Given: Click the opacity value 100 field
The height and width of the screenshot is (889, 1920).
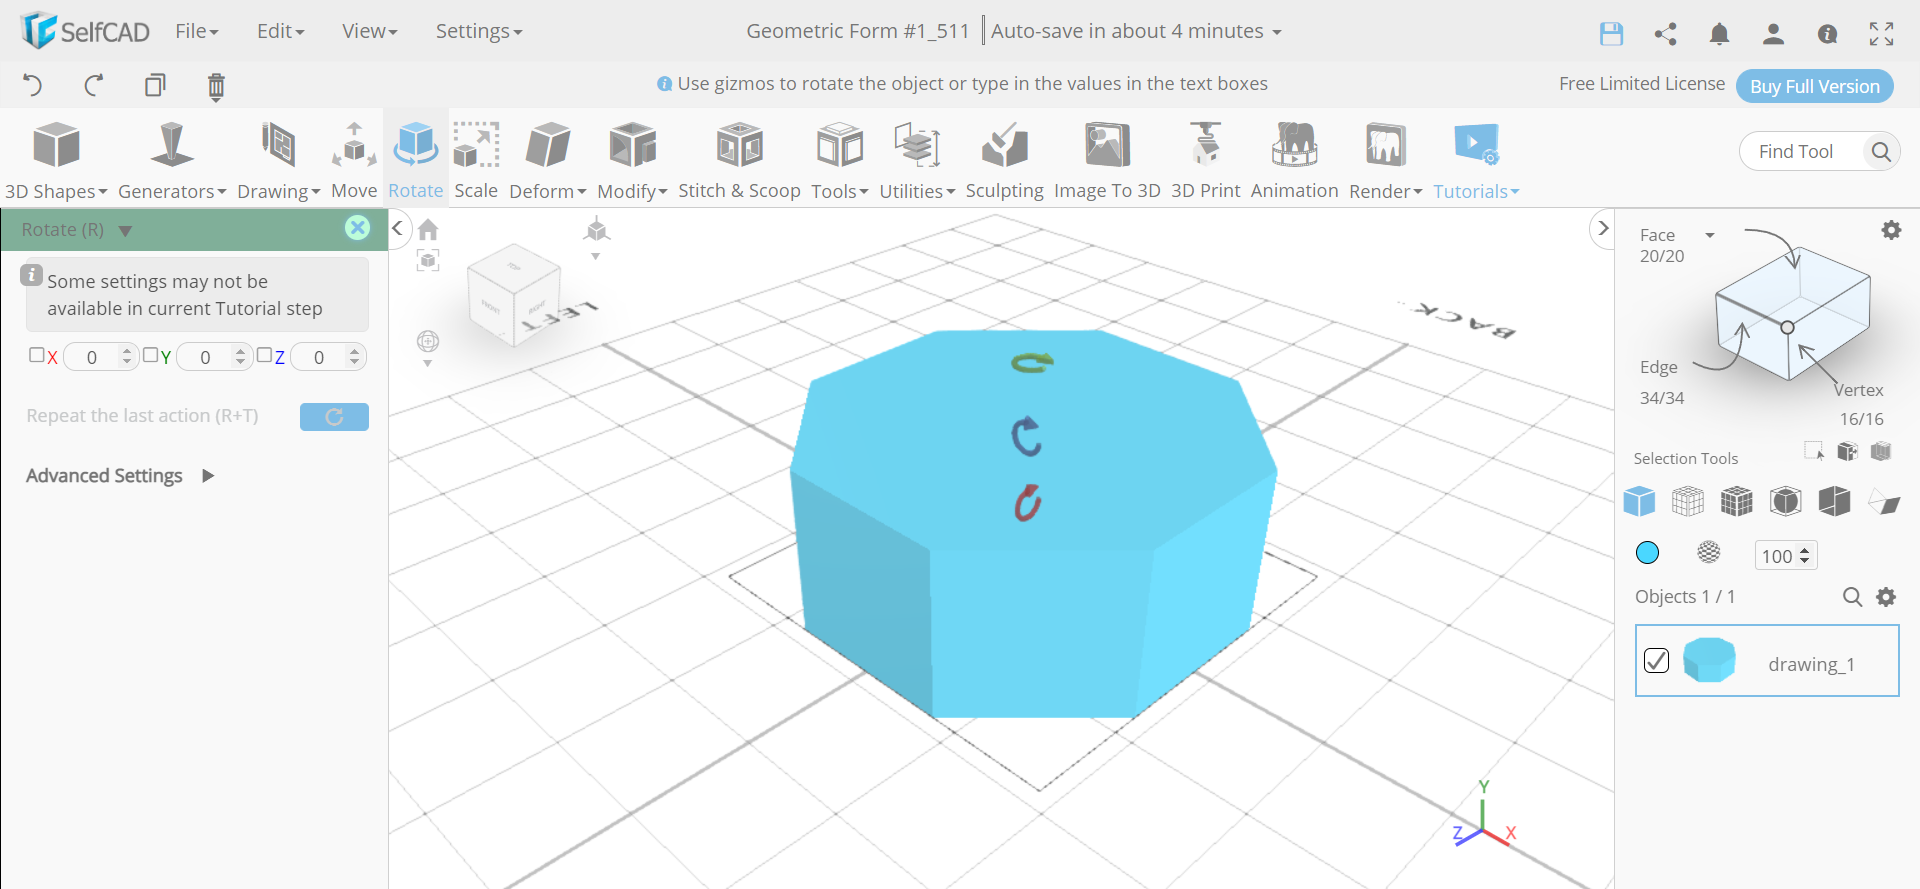Looking at the screenshot, I should pos(1785,556).
